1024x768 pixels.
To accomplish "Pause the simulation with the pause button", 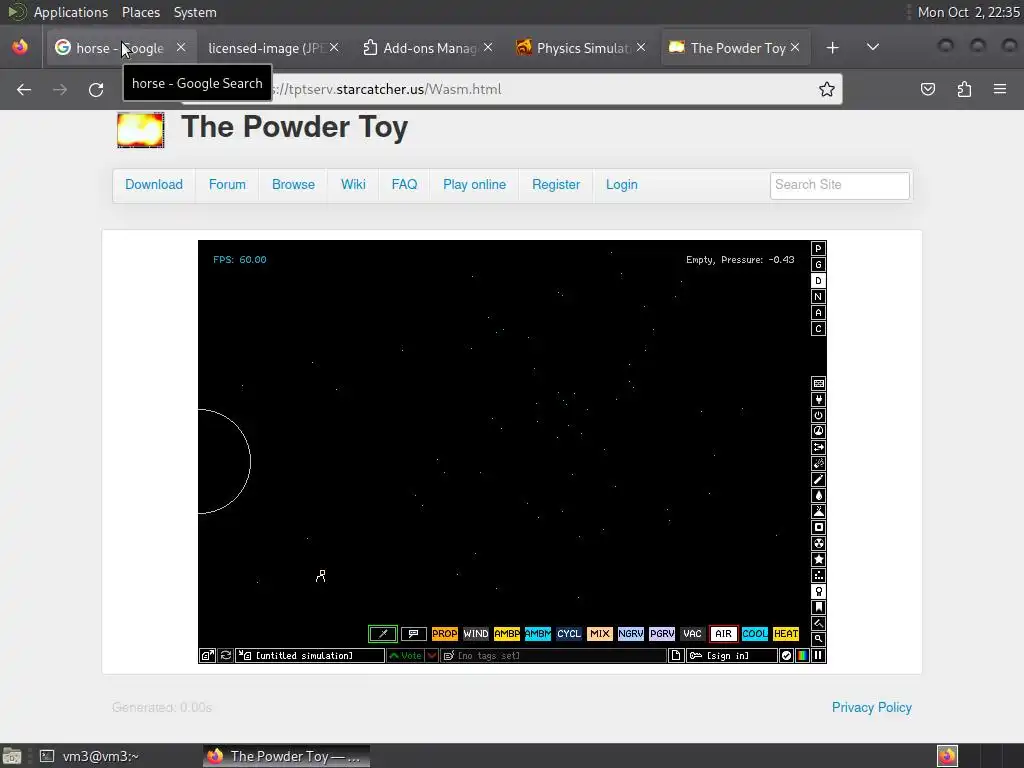I will (818, 655).
